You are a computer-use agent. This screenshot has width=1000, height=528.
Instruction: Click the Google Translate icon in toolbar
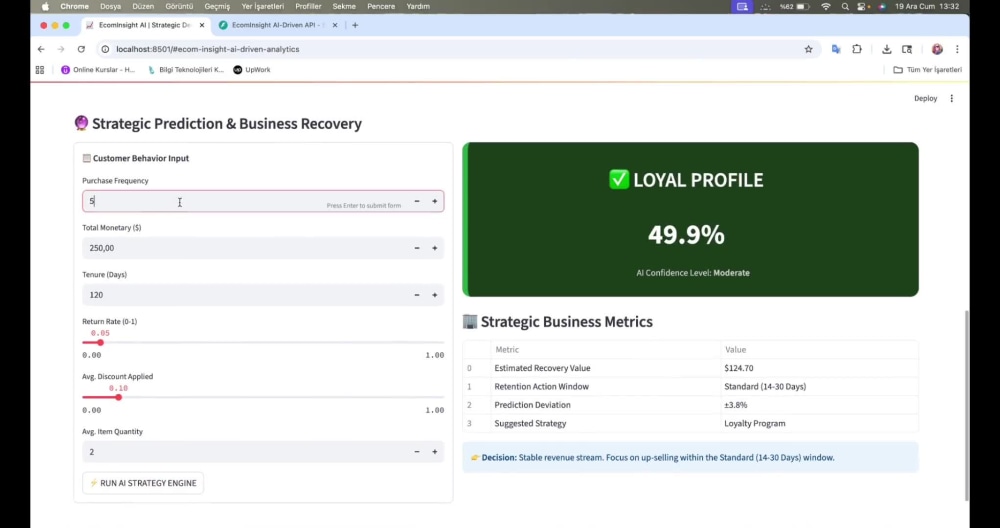pyautogui.click(x=836, y=49)
